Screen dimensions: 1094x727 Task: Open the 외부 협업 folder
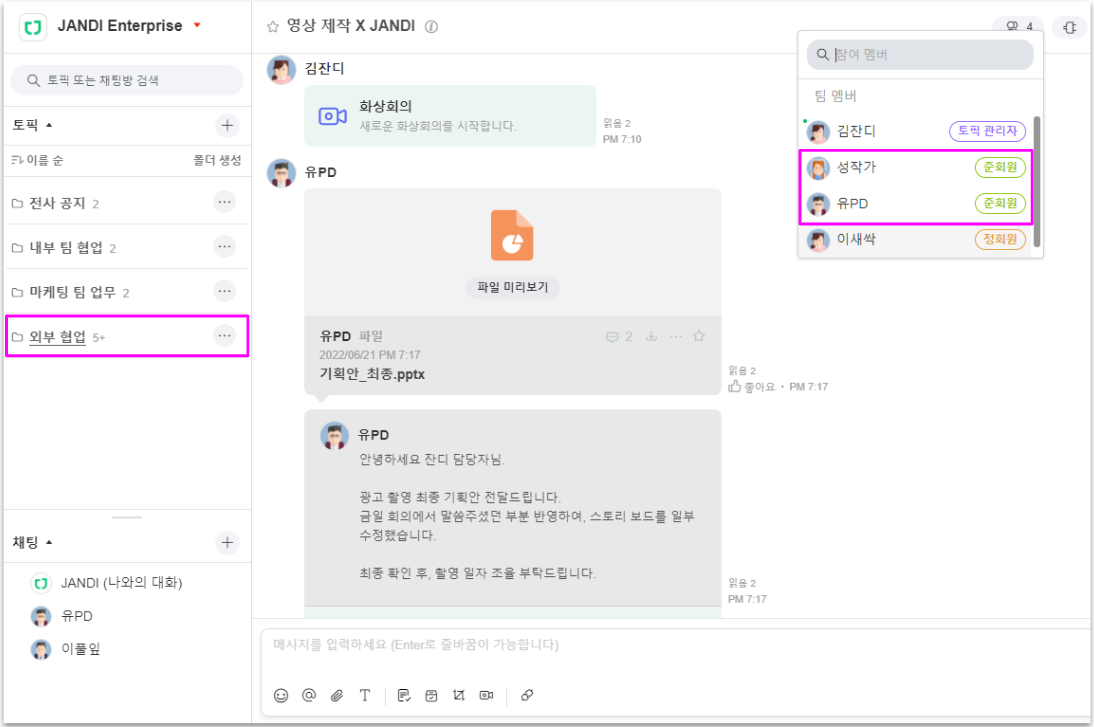click(58, 337)
